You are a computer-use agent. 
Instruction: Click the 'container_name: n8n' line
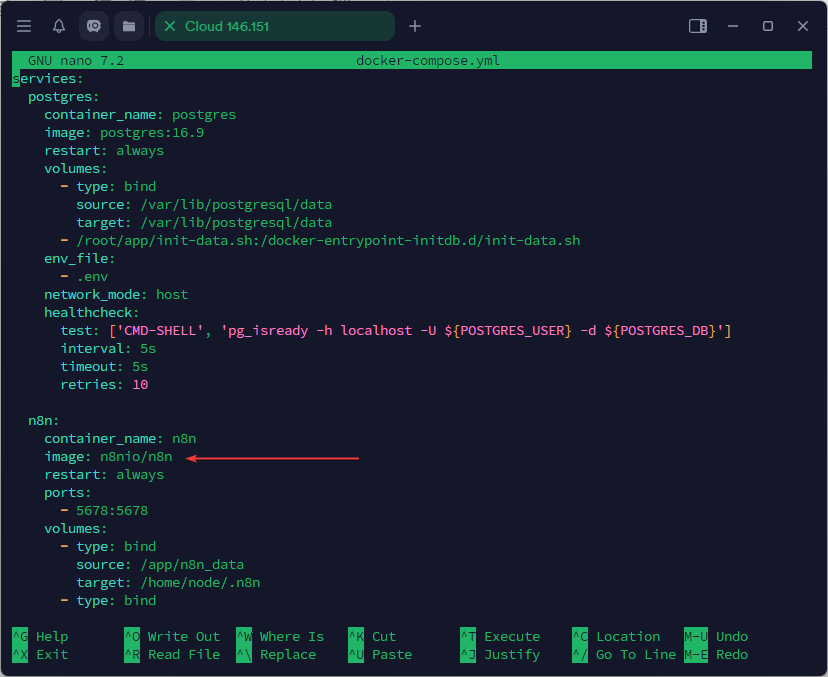[120, 438]
